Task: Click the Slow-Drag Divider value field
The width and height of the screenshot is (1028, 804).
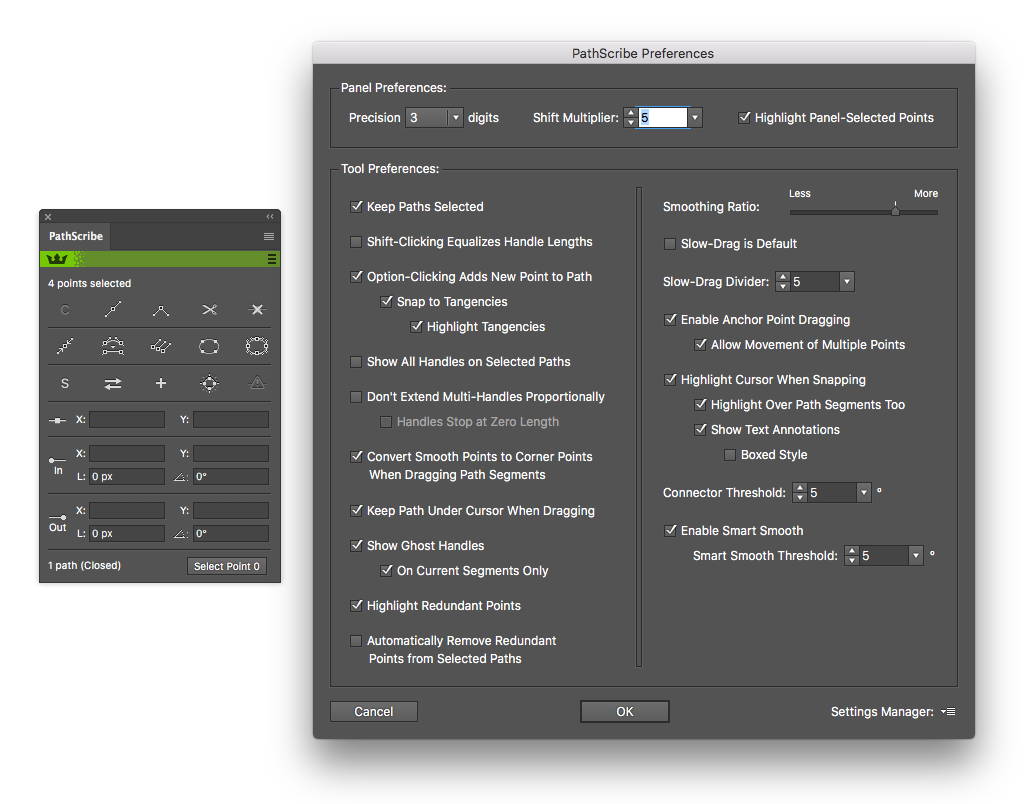Action: pos(815,281)
